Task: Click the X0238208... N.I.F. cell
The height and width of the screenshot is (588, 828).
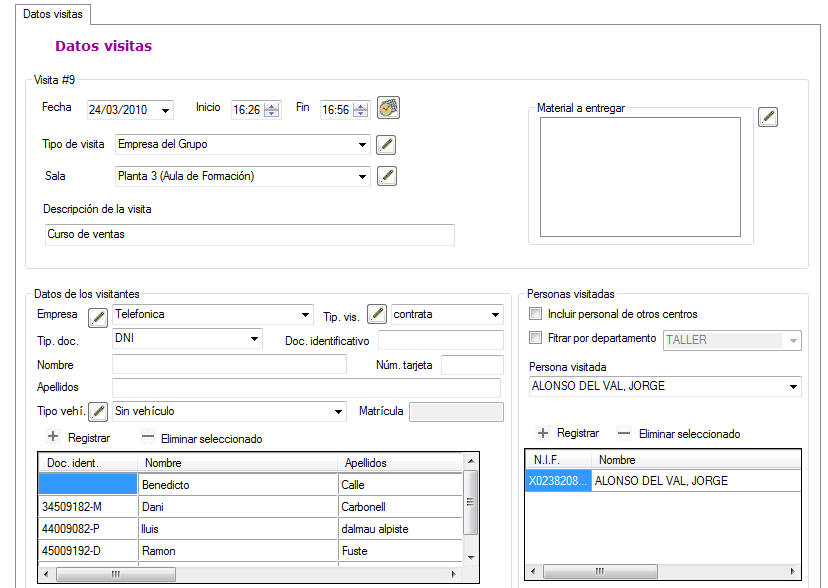Action: 559,481
